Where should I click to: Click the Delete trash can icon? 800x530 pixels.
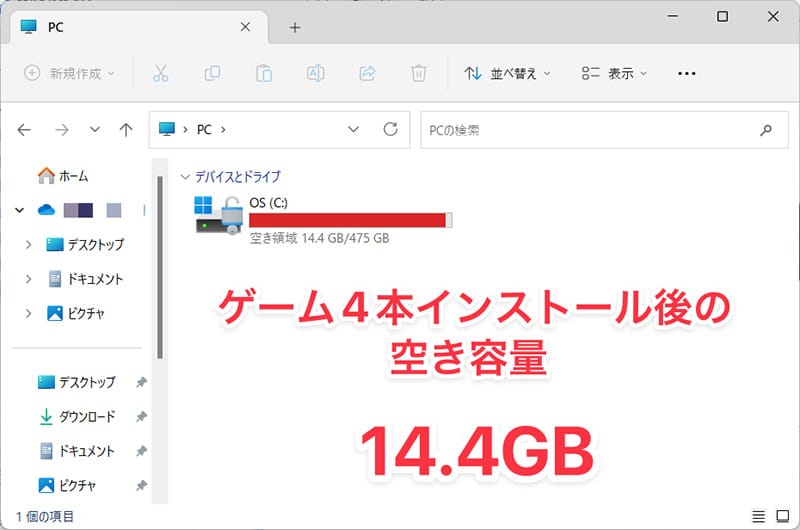click(419, 73)
